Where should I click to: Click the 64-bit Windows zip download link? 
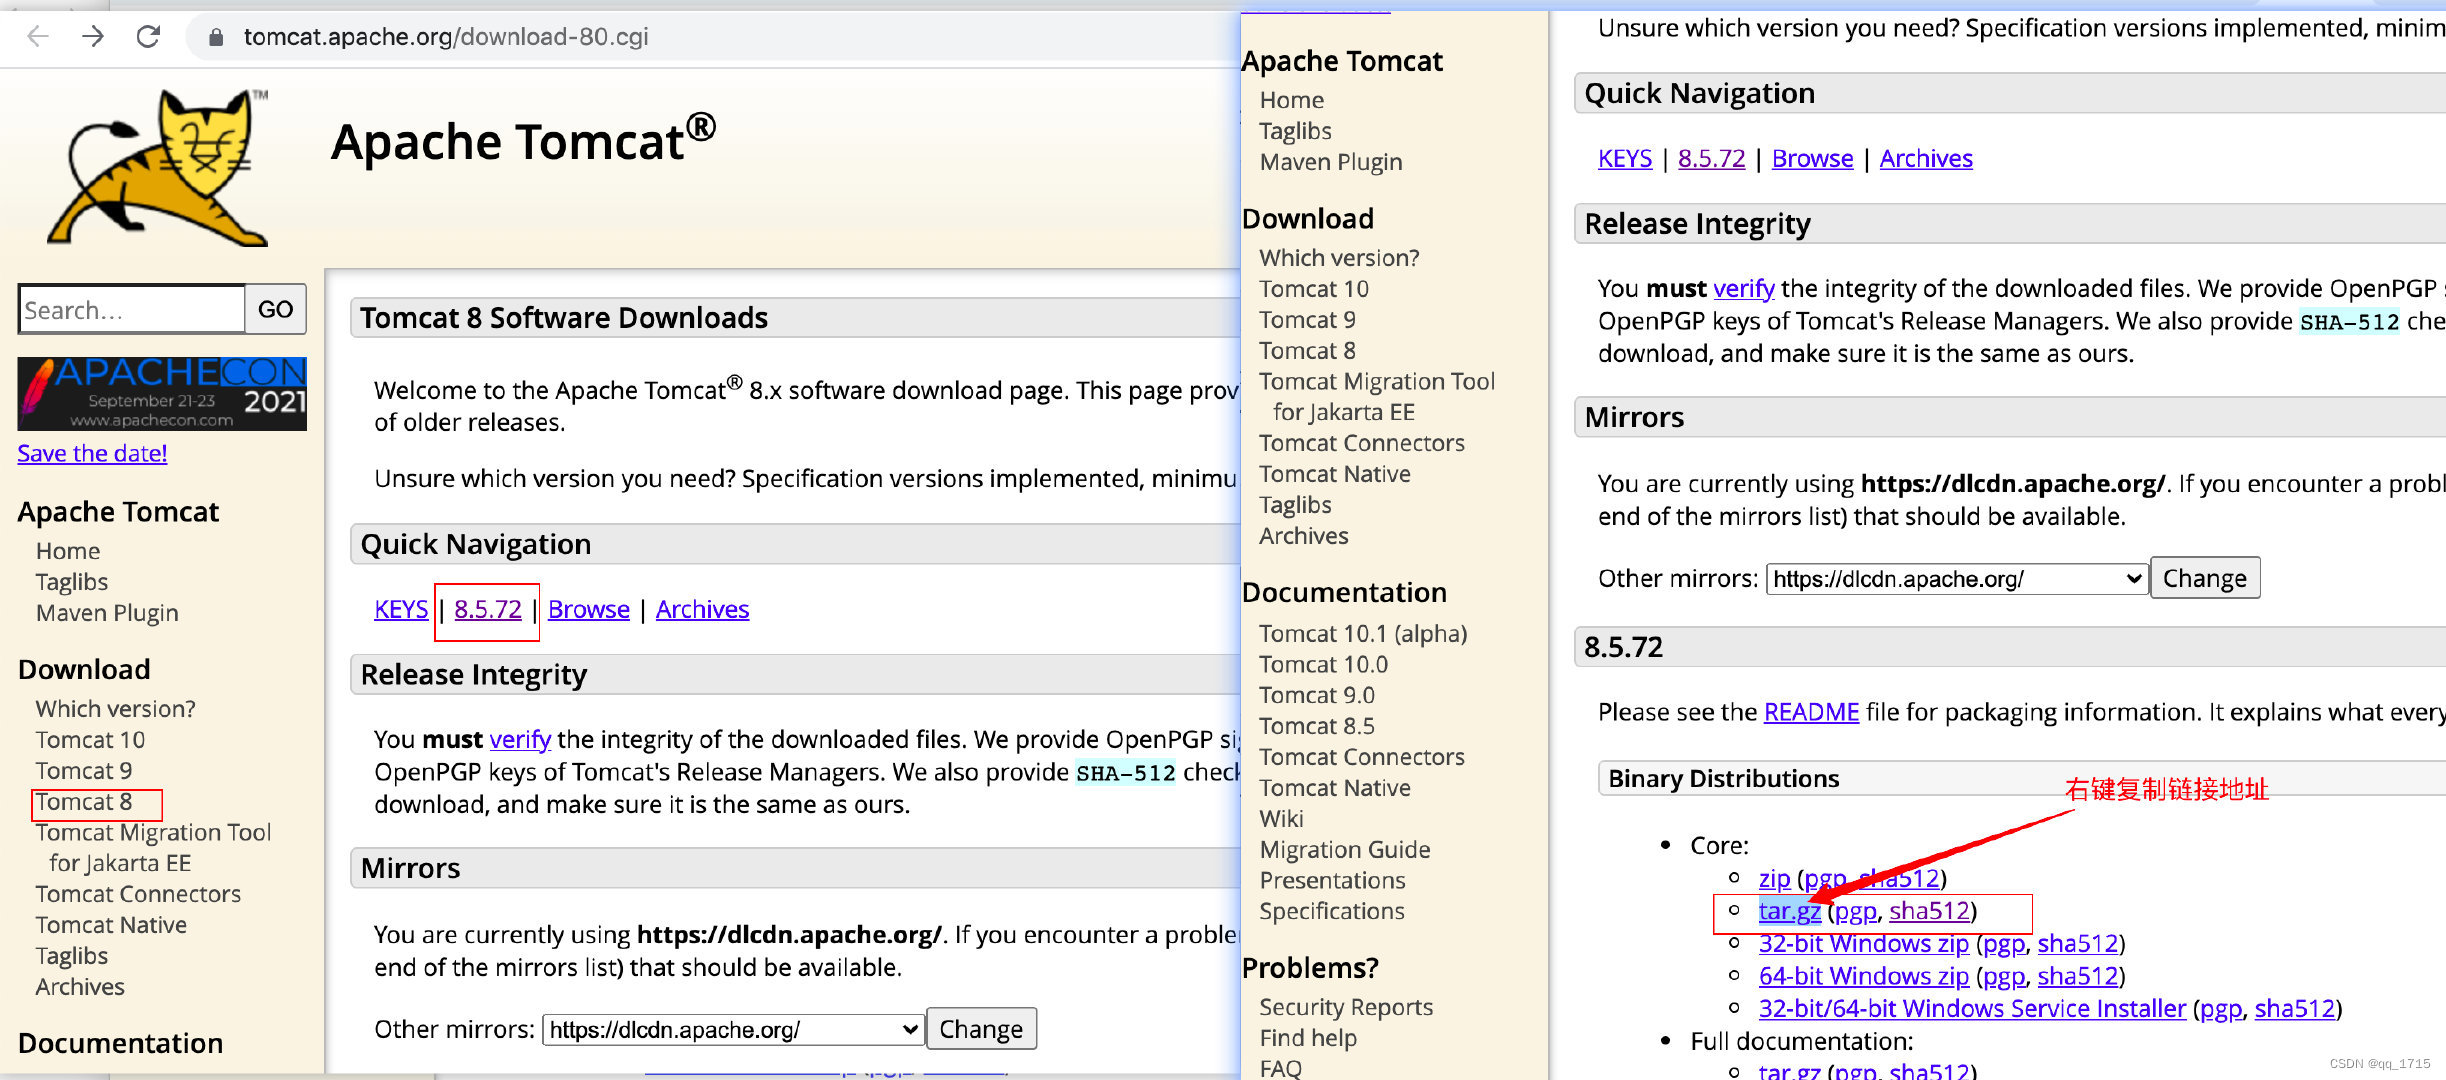(1863, 976)
